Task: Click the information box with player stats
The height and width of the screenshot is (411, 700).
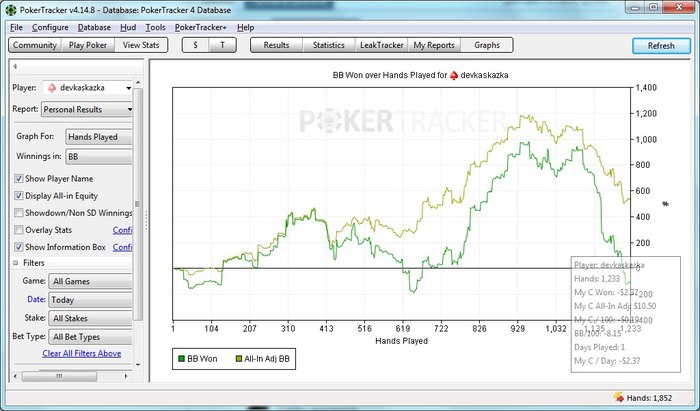Action: tap(625, 314)
